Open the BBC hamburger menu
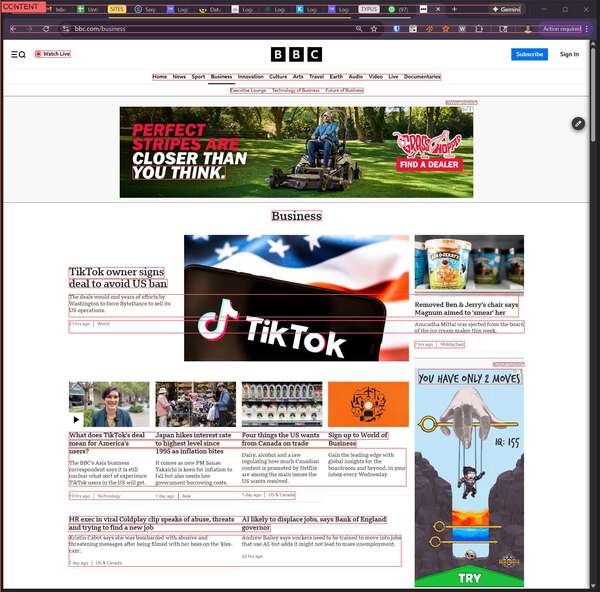 point(14,54)
